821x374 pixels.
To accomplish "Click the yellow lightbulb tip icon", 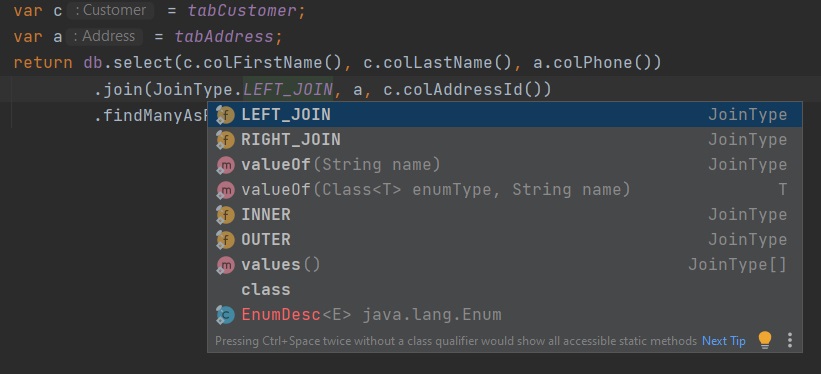I will coord(765,340).
